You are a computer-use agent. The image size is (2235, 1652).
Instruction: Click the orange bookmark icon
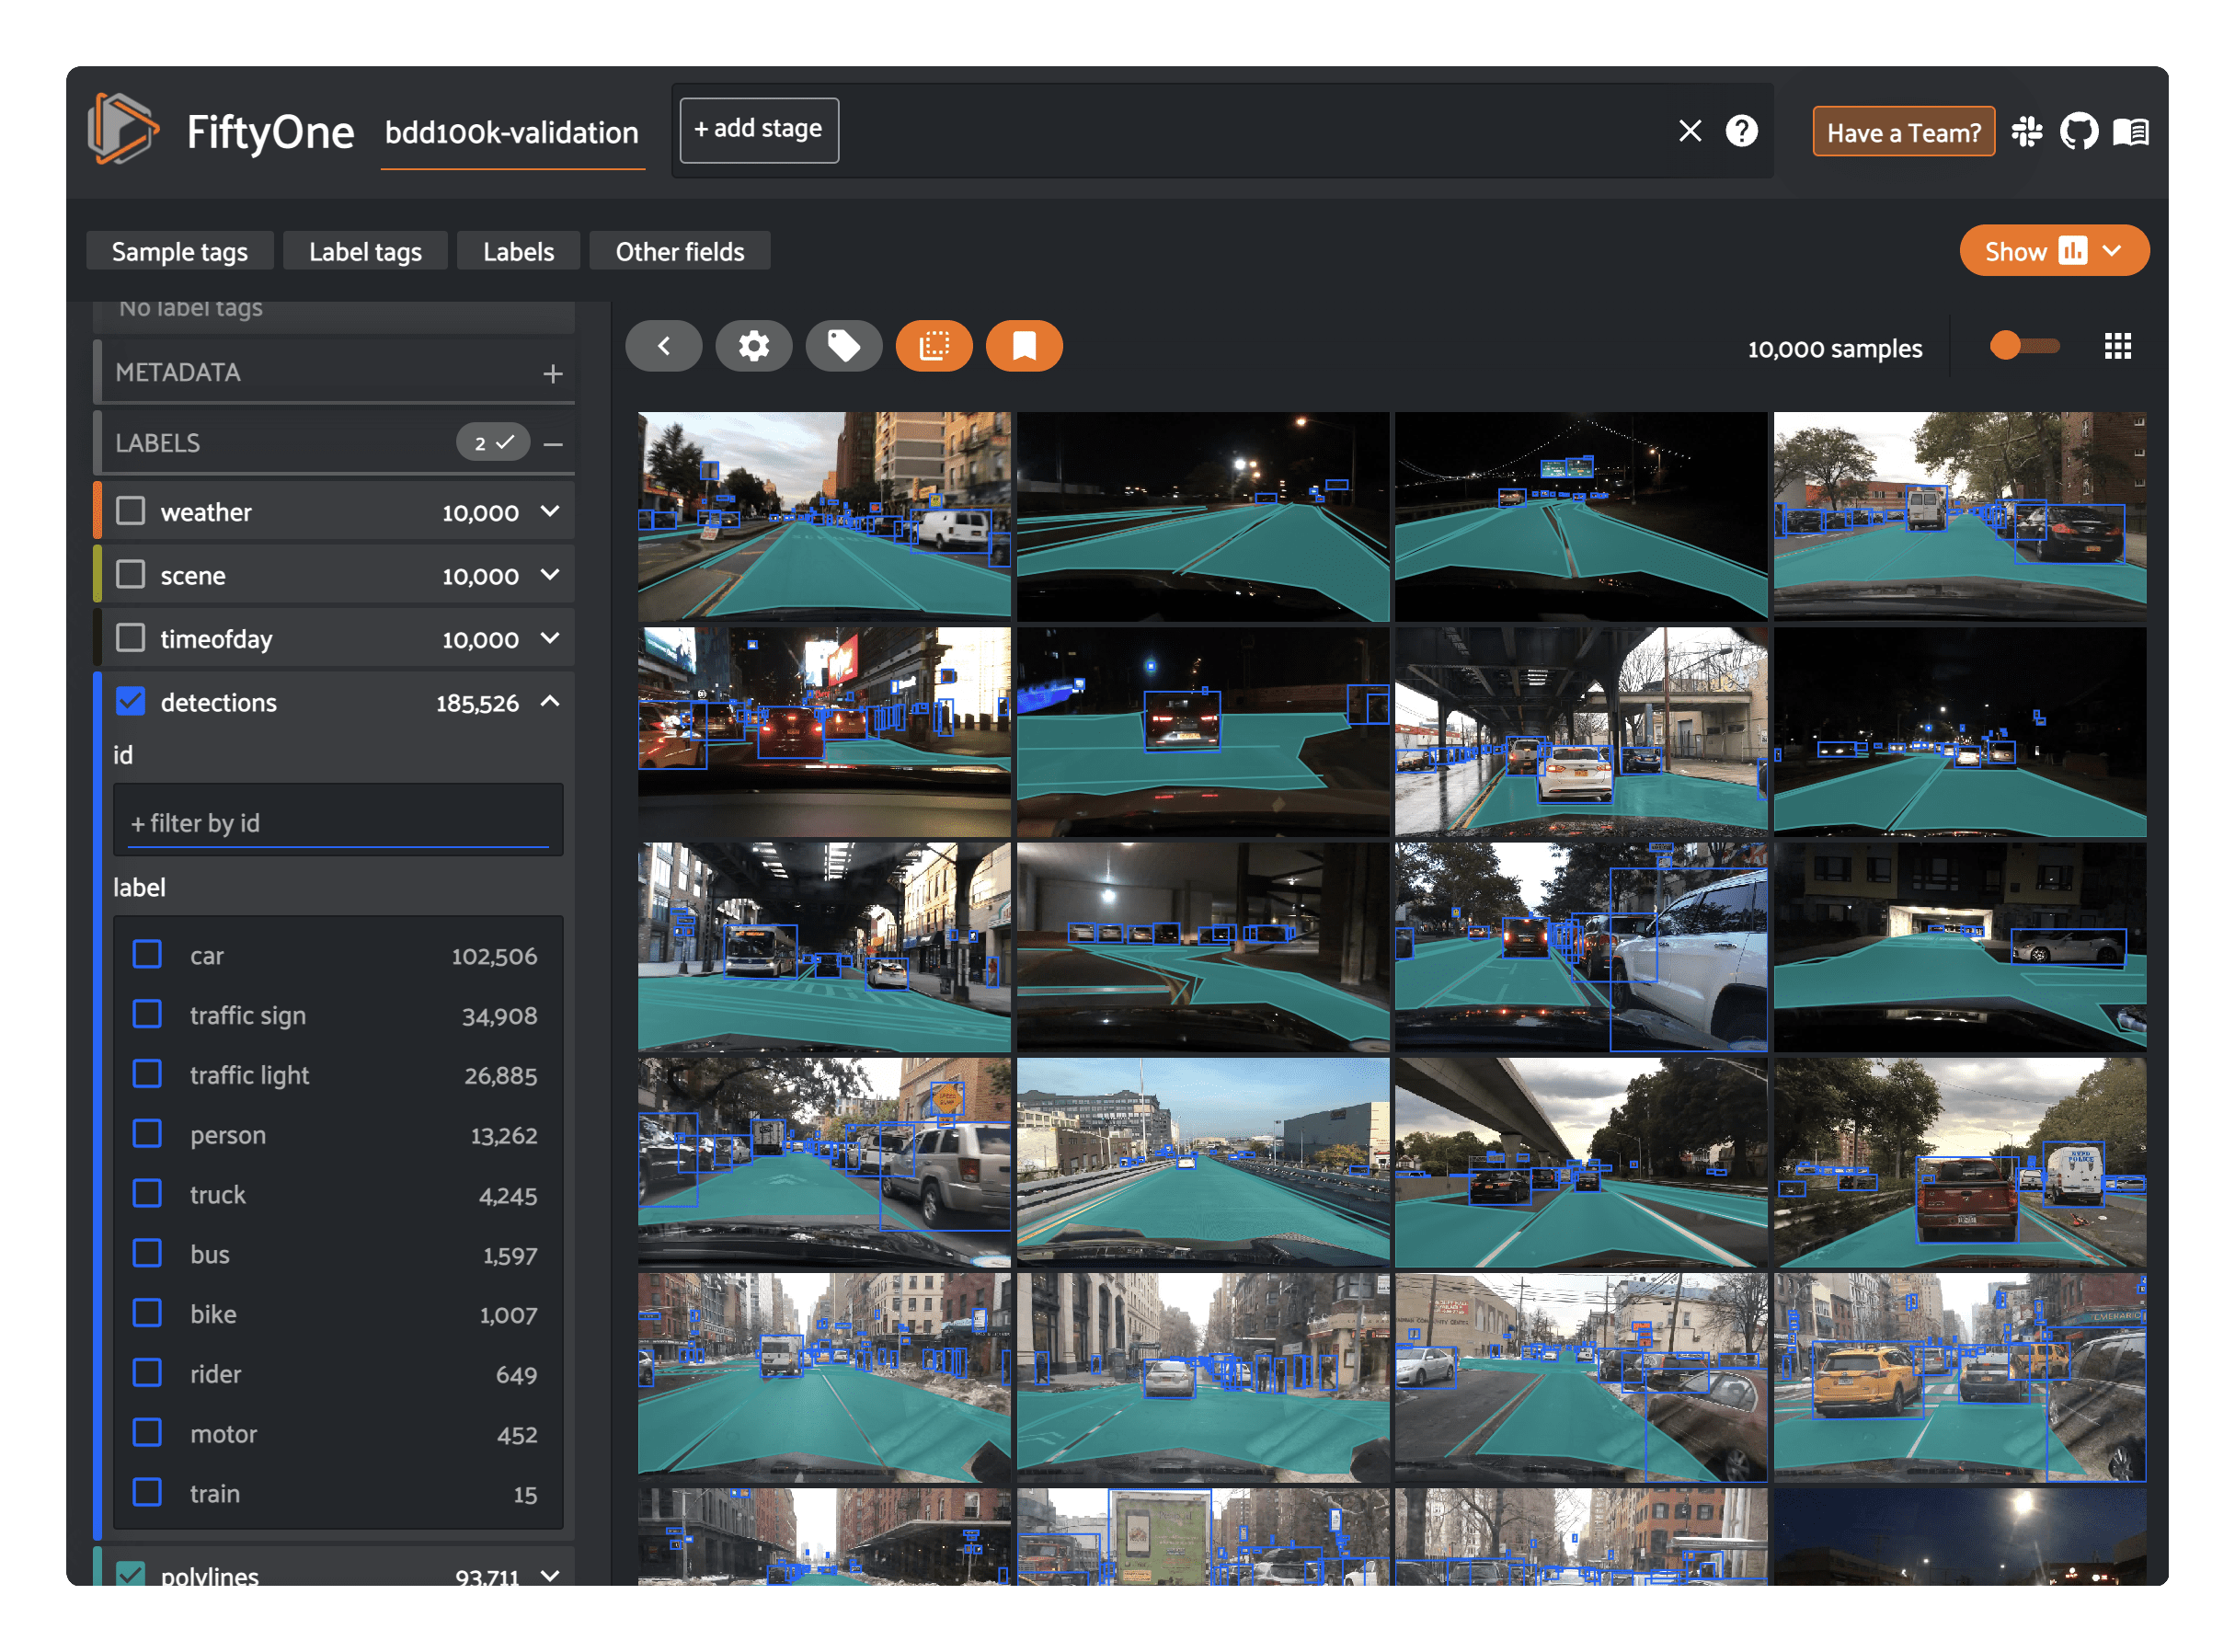pyautogui.click(x=1023, y=346)
